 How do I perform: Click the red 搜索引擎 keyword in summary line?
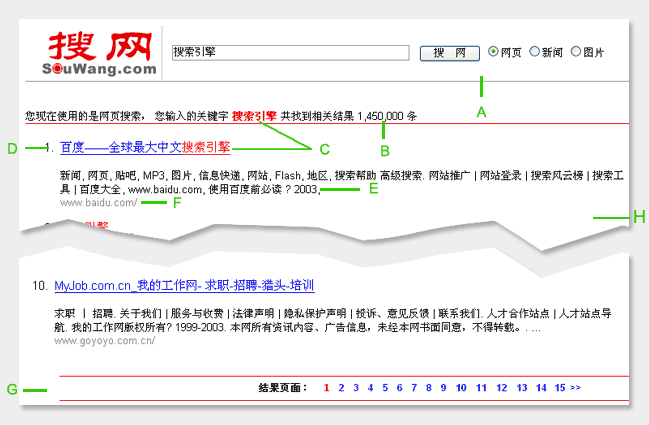coord(254,116)
